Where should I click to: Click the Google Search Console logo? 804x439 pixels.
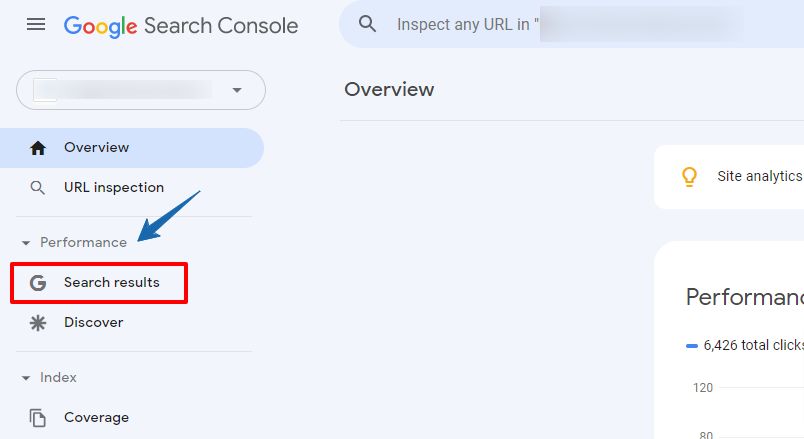point(181,26)
